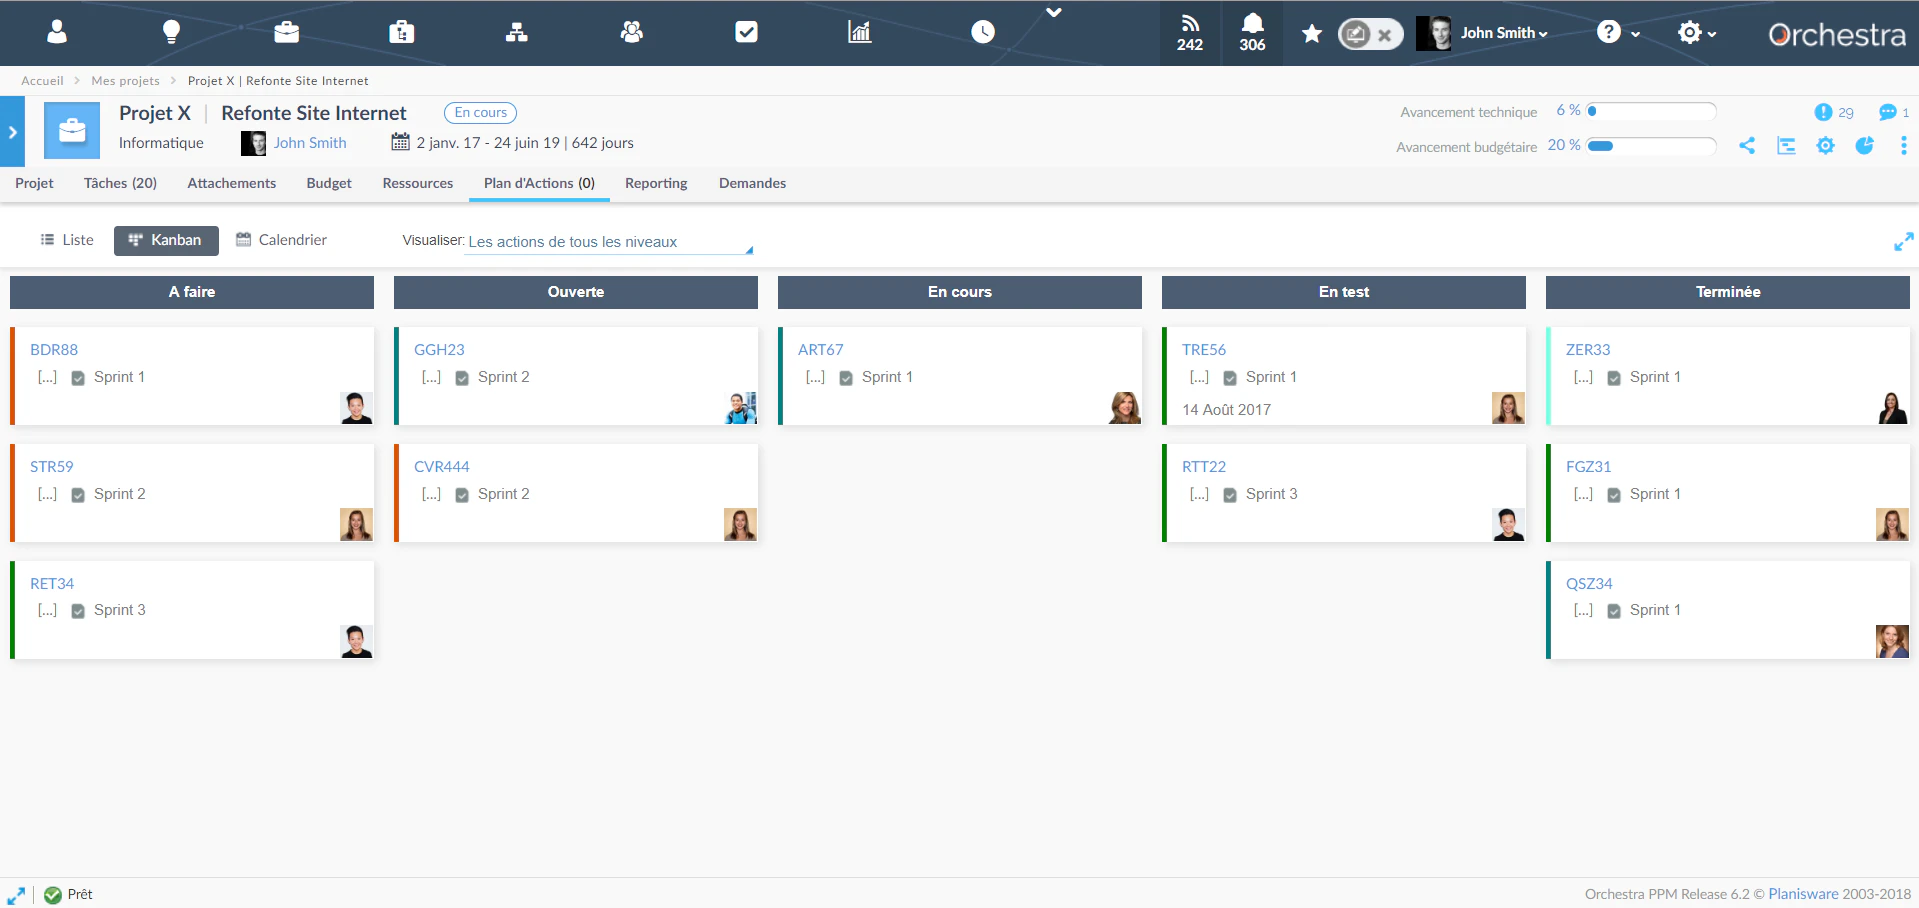
Task: Open the notifications bell showing 306
Action: (1252, 33)
